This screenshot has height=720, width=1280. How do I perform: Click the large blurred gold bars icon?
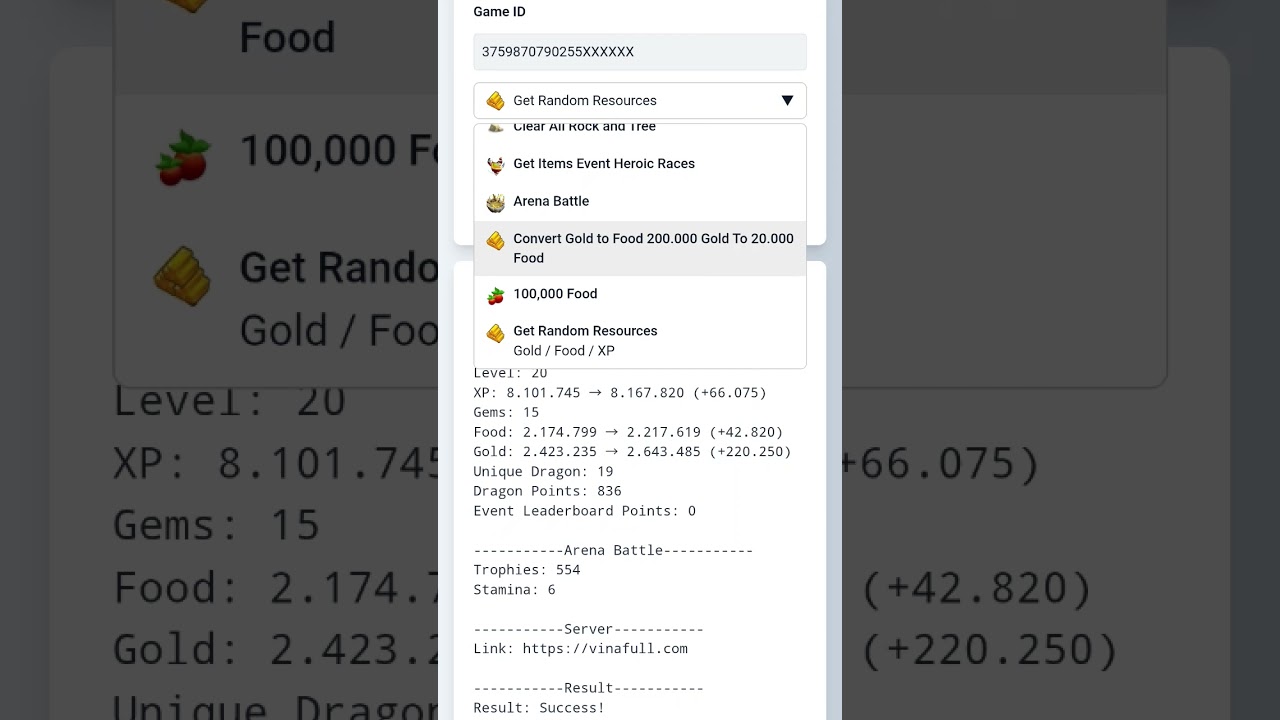point(182,277)
